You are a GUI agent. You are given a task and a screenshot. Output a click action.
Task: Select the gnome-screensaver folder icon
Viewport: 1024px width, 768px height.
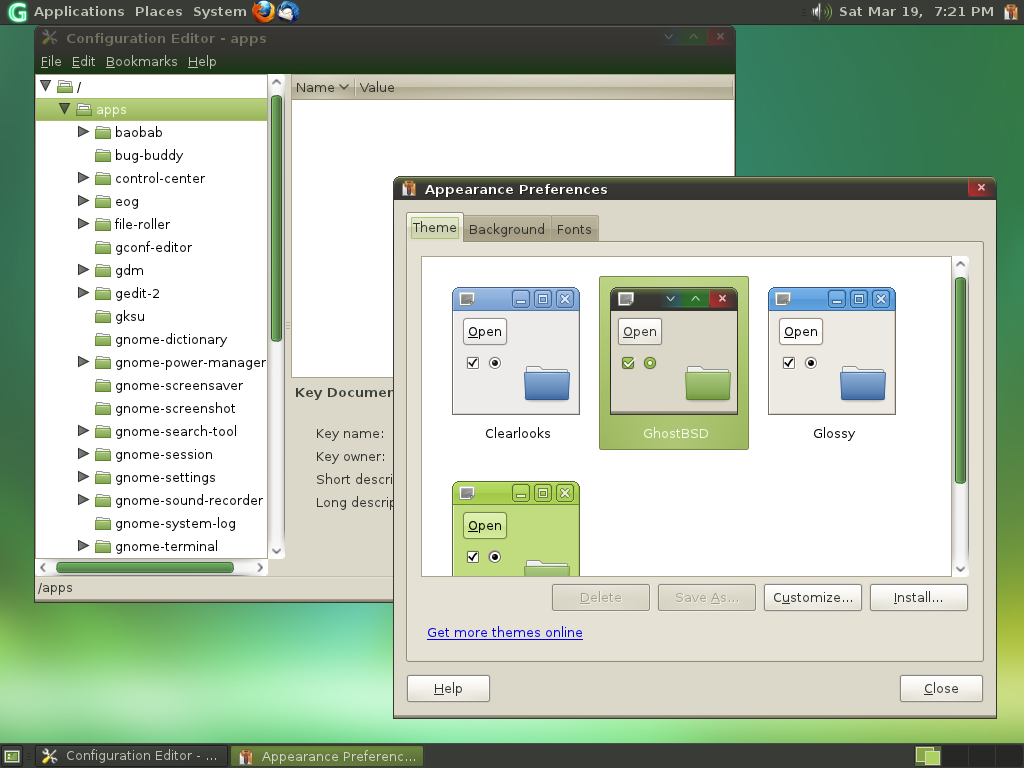click(x=103, y=386)
